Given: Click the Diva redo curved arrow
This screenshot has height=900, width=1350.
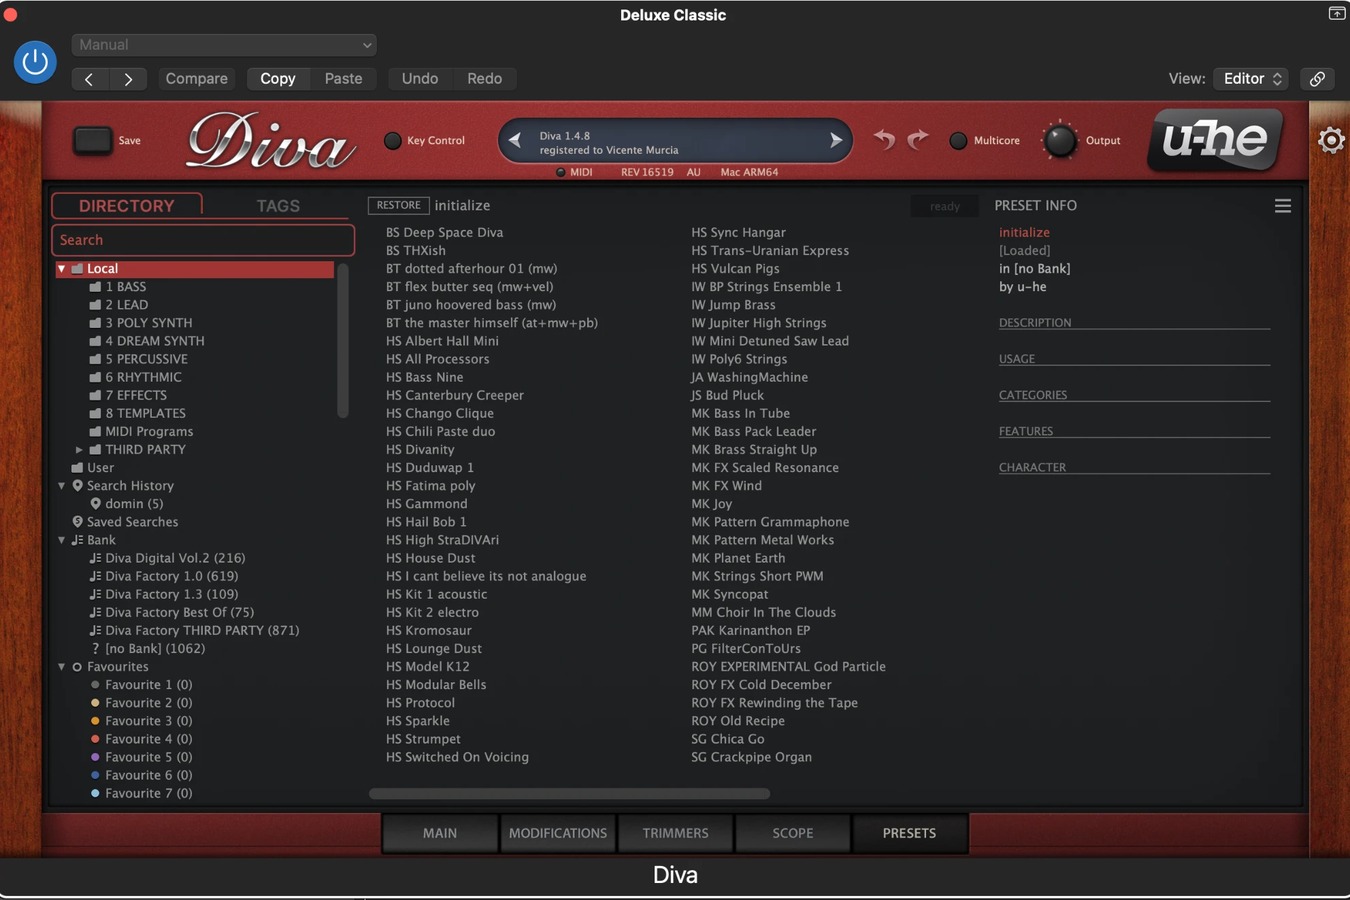Looking at the screenshot, I should click(x=918, y=140).
